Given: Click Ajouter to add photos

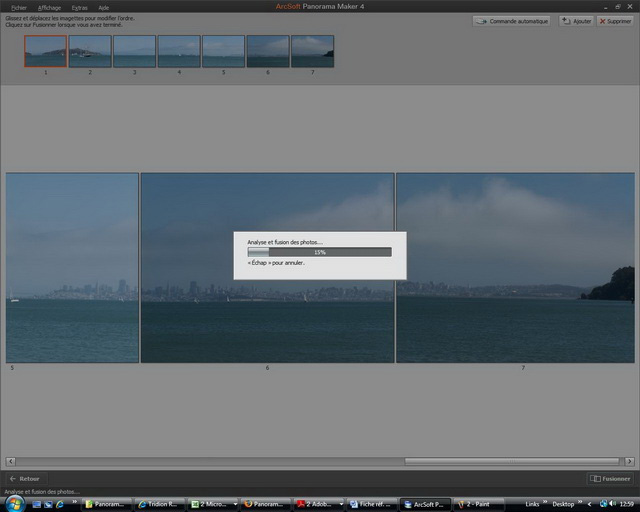Looking at the screenshot, I should pos(575,21).
